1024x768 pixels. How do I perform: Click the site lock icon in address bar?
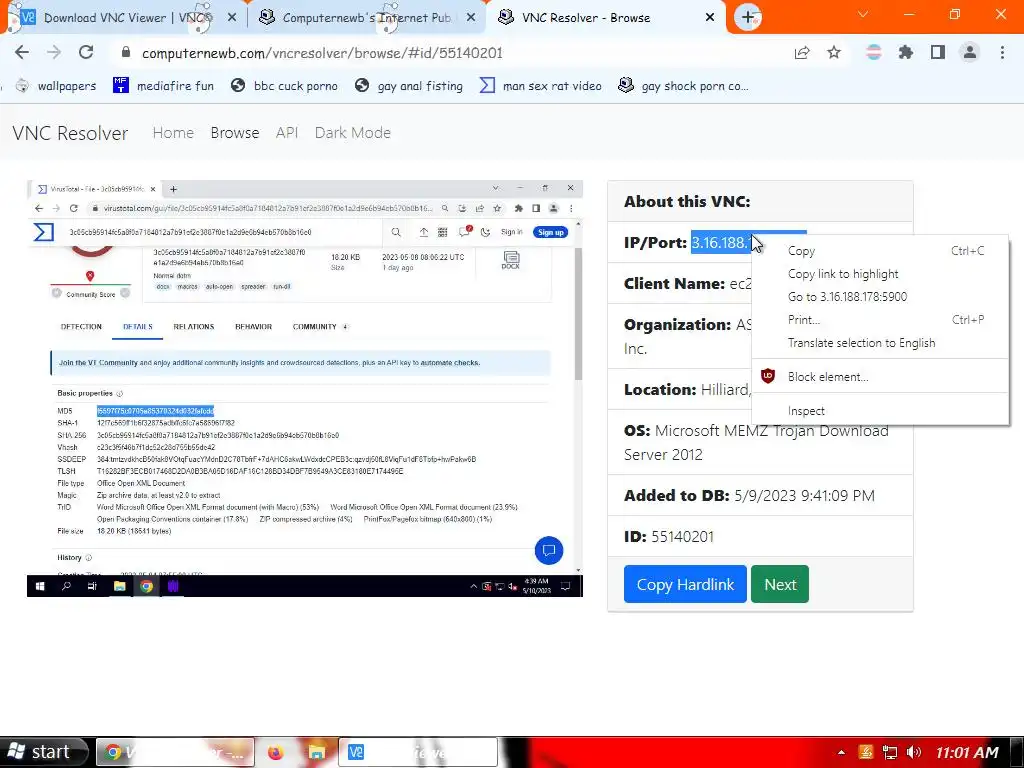126,53
